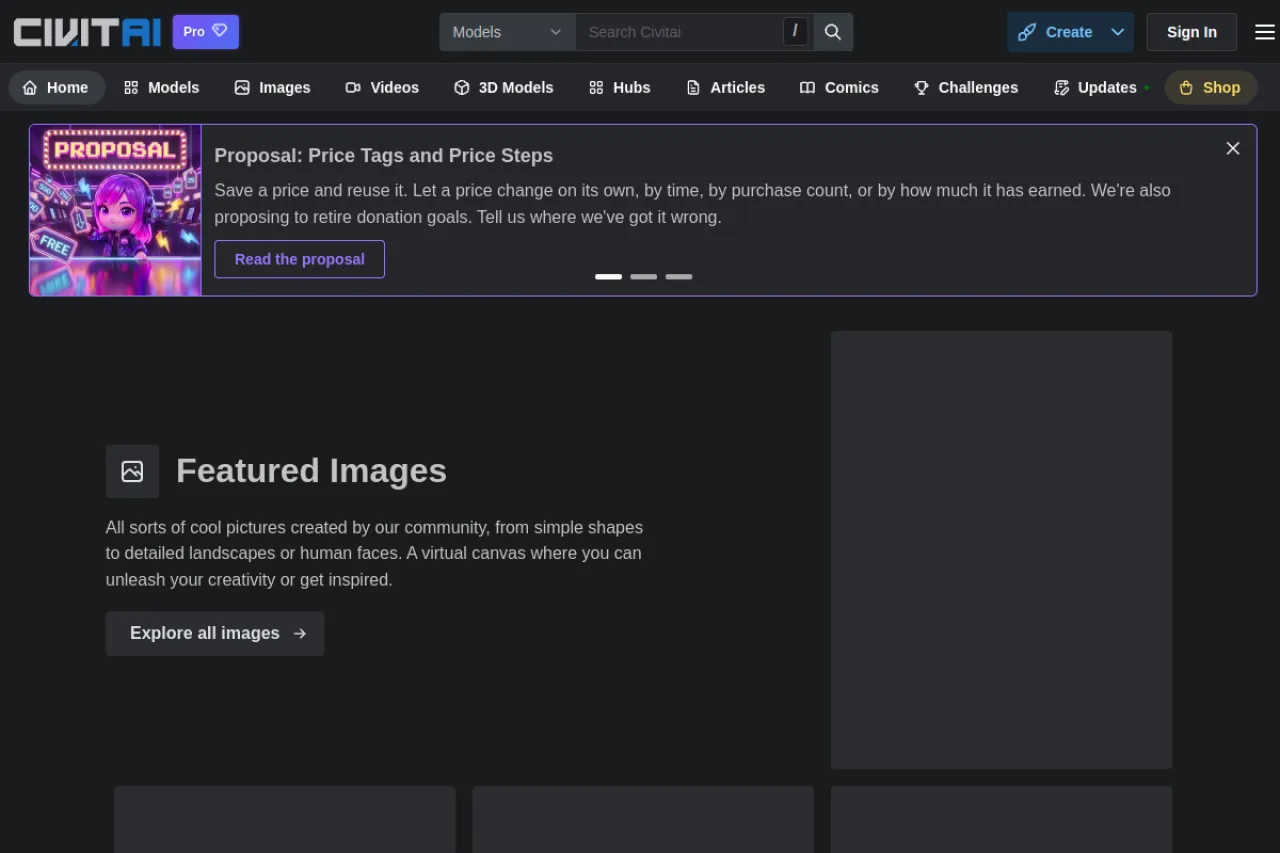Select the 3D Models tab
Screen dimensions: 1280x853
pyautogui.click(x=503, y=88)
